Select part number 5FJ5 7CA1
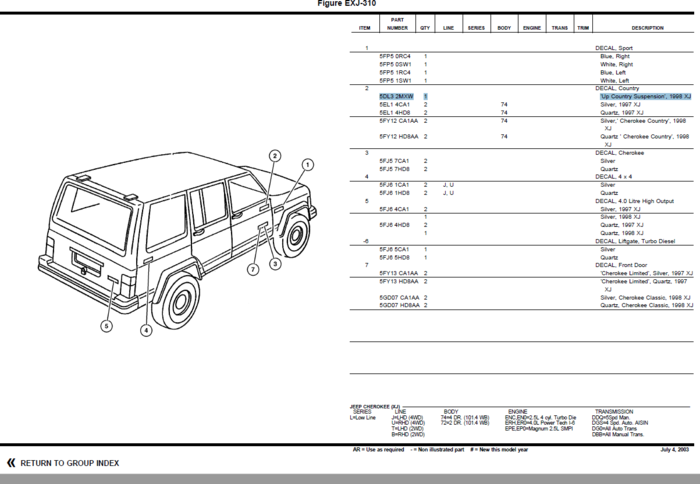700x484 pixels. coord(394,161)
